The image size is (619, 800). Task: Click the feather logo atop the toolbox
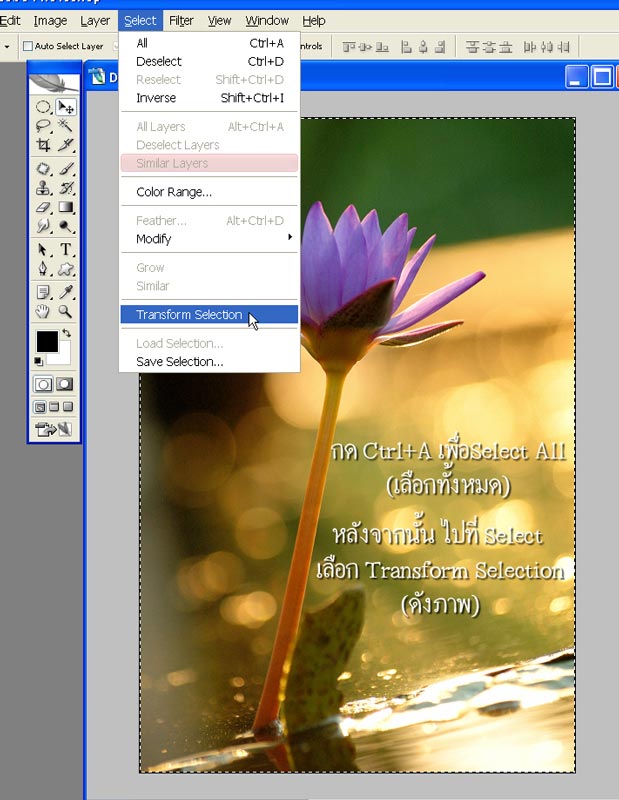(54, 83)
